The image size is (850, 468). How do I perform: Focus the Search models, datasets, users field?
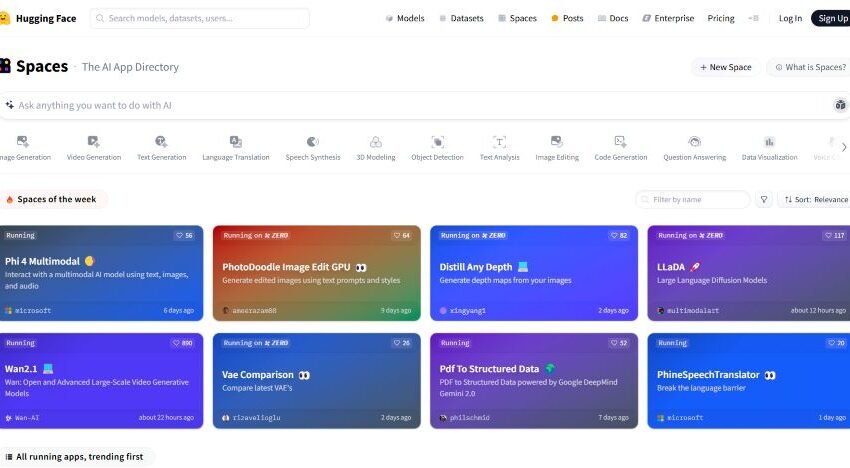[199, 18]
